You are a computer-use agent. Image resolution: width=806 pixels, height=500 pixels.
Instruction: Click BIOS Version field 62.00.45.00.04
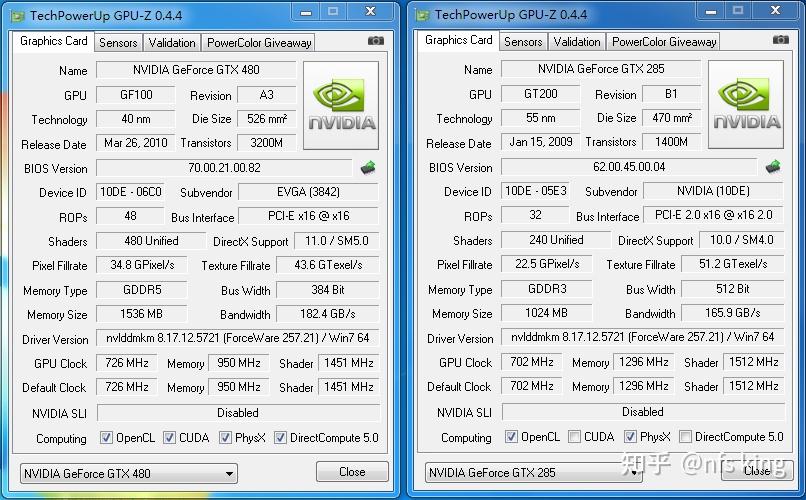[x=629, y=166]
